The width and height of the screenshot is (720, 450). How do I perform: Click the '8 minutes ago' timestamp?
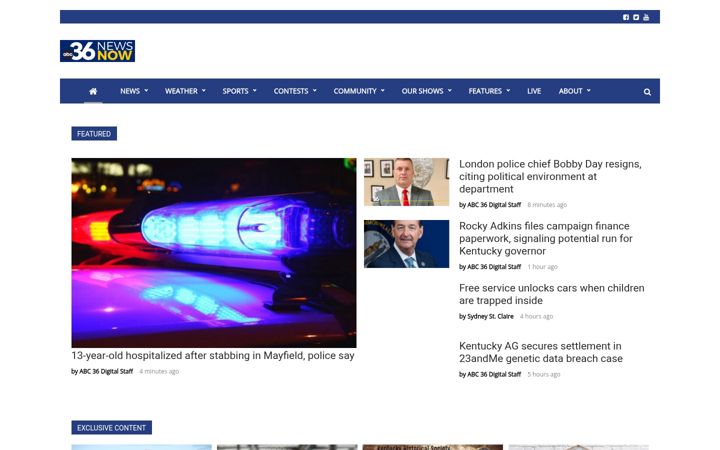[x=547, y=205]
